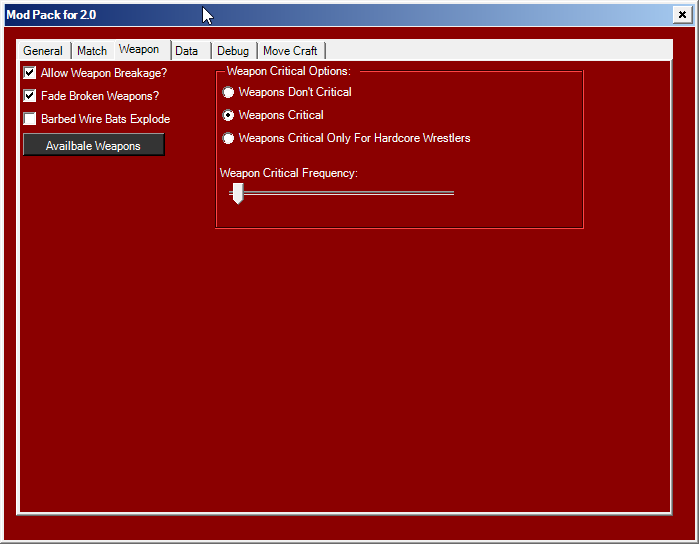Toggle Fade Broken Weapons checkbox
Viewport: 699px width, 544px height.
[30, 95]
